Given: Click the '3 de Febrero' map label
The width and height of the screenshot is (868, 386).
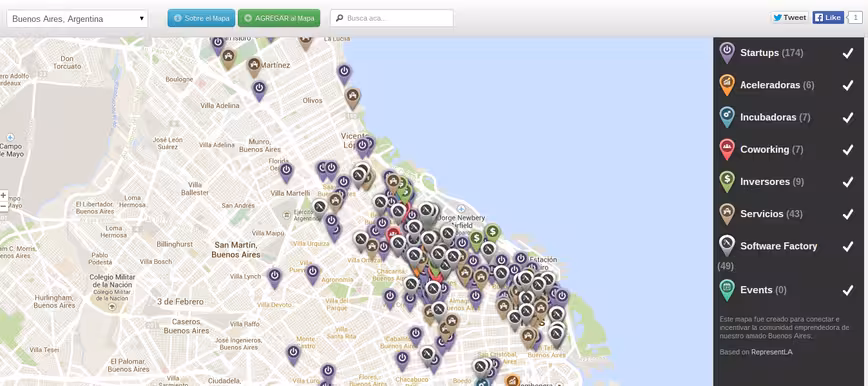Looking at the screenshot, I should click(x=180, y=302).
